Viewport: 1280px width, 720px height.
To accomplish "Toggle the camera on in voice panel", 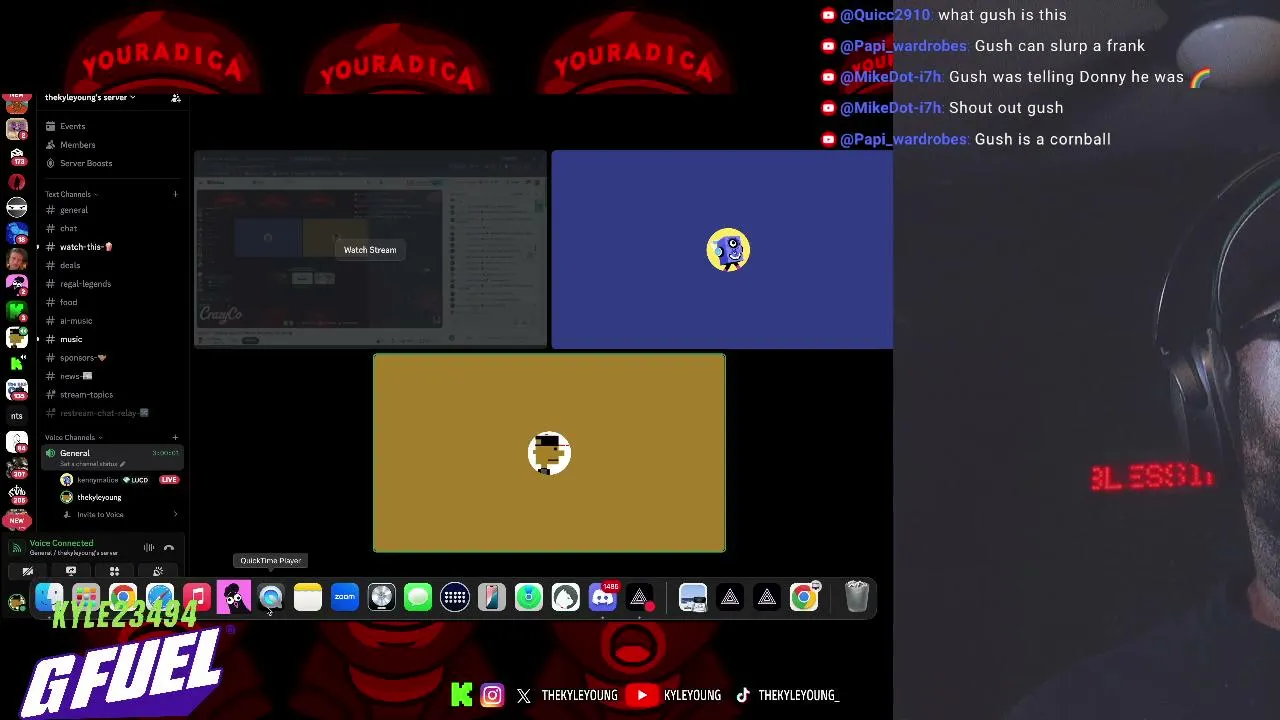I will tap(27, 571).
